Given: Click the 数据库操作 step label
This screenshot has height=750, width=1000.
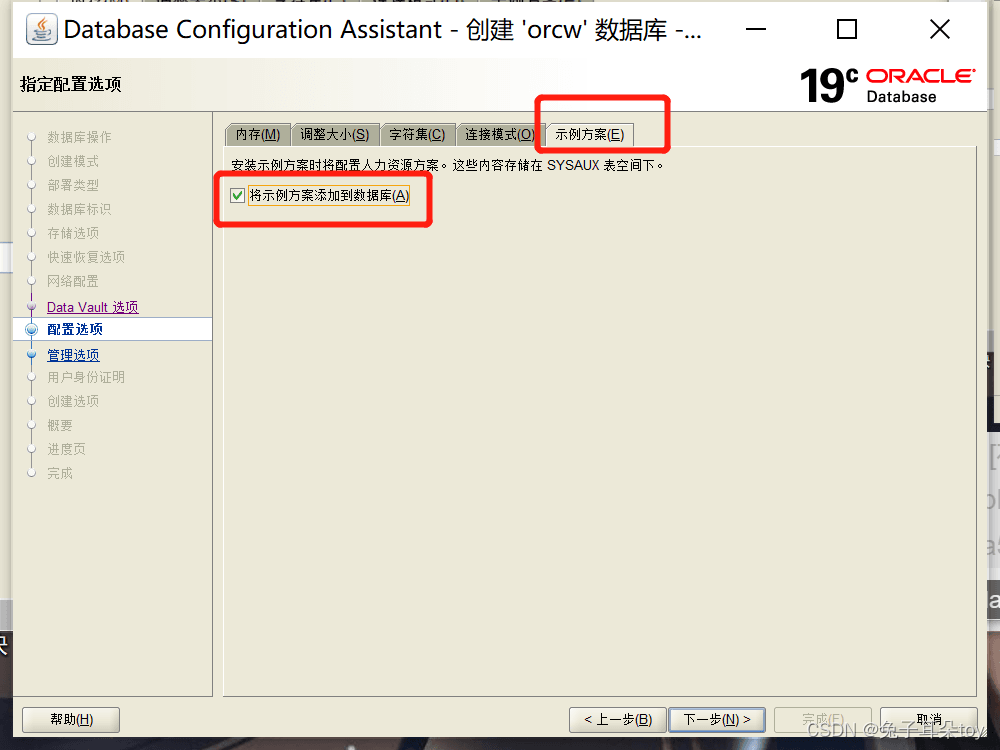Looking at the screenshot, I should [79, 137].
